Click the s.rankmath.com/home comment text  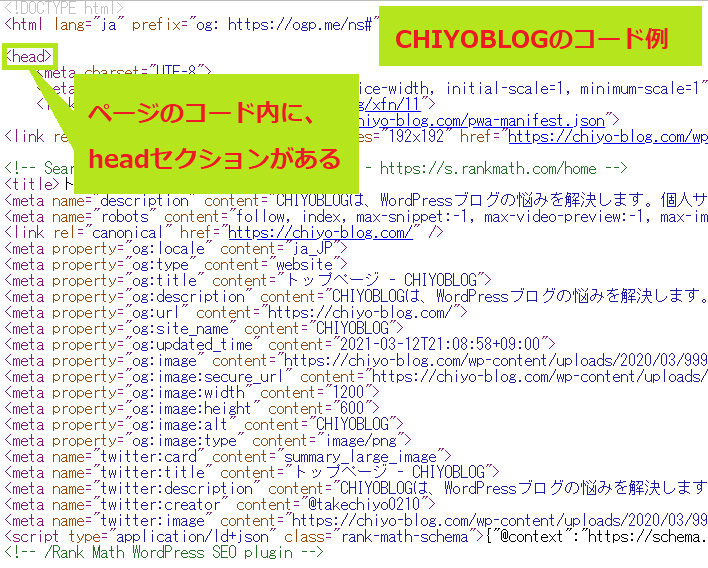tap(488, 168)
